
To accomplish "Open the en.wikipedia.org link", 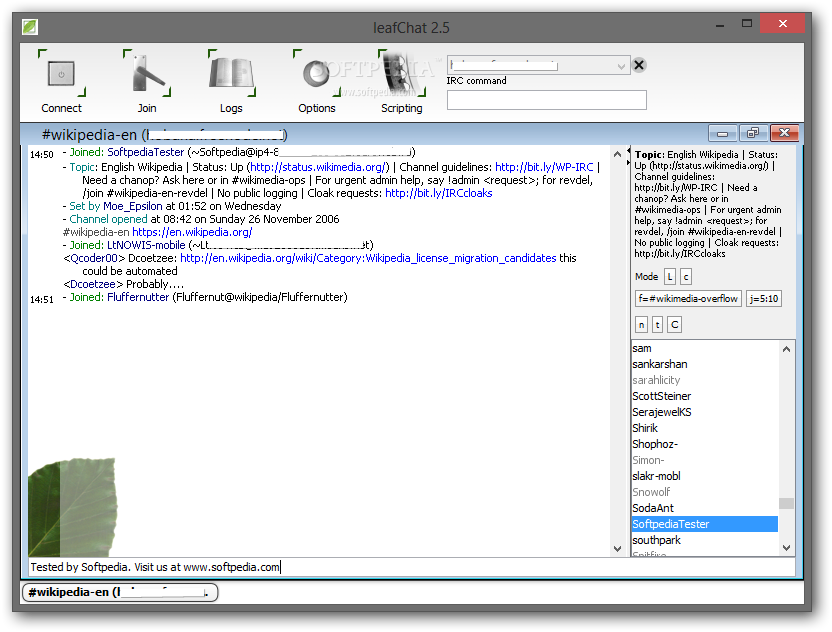I will pos(192,232).
